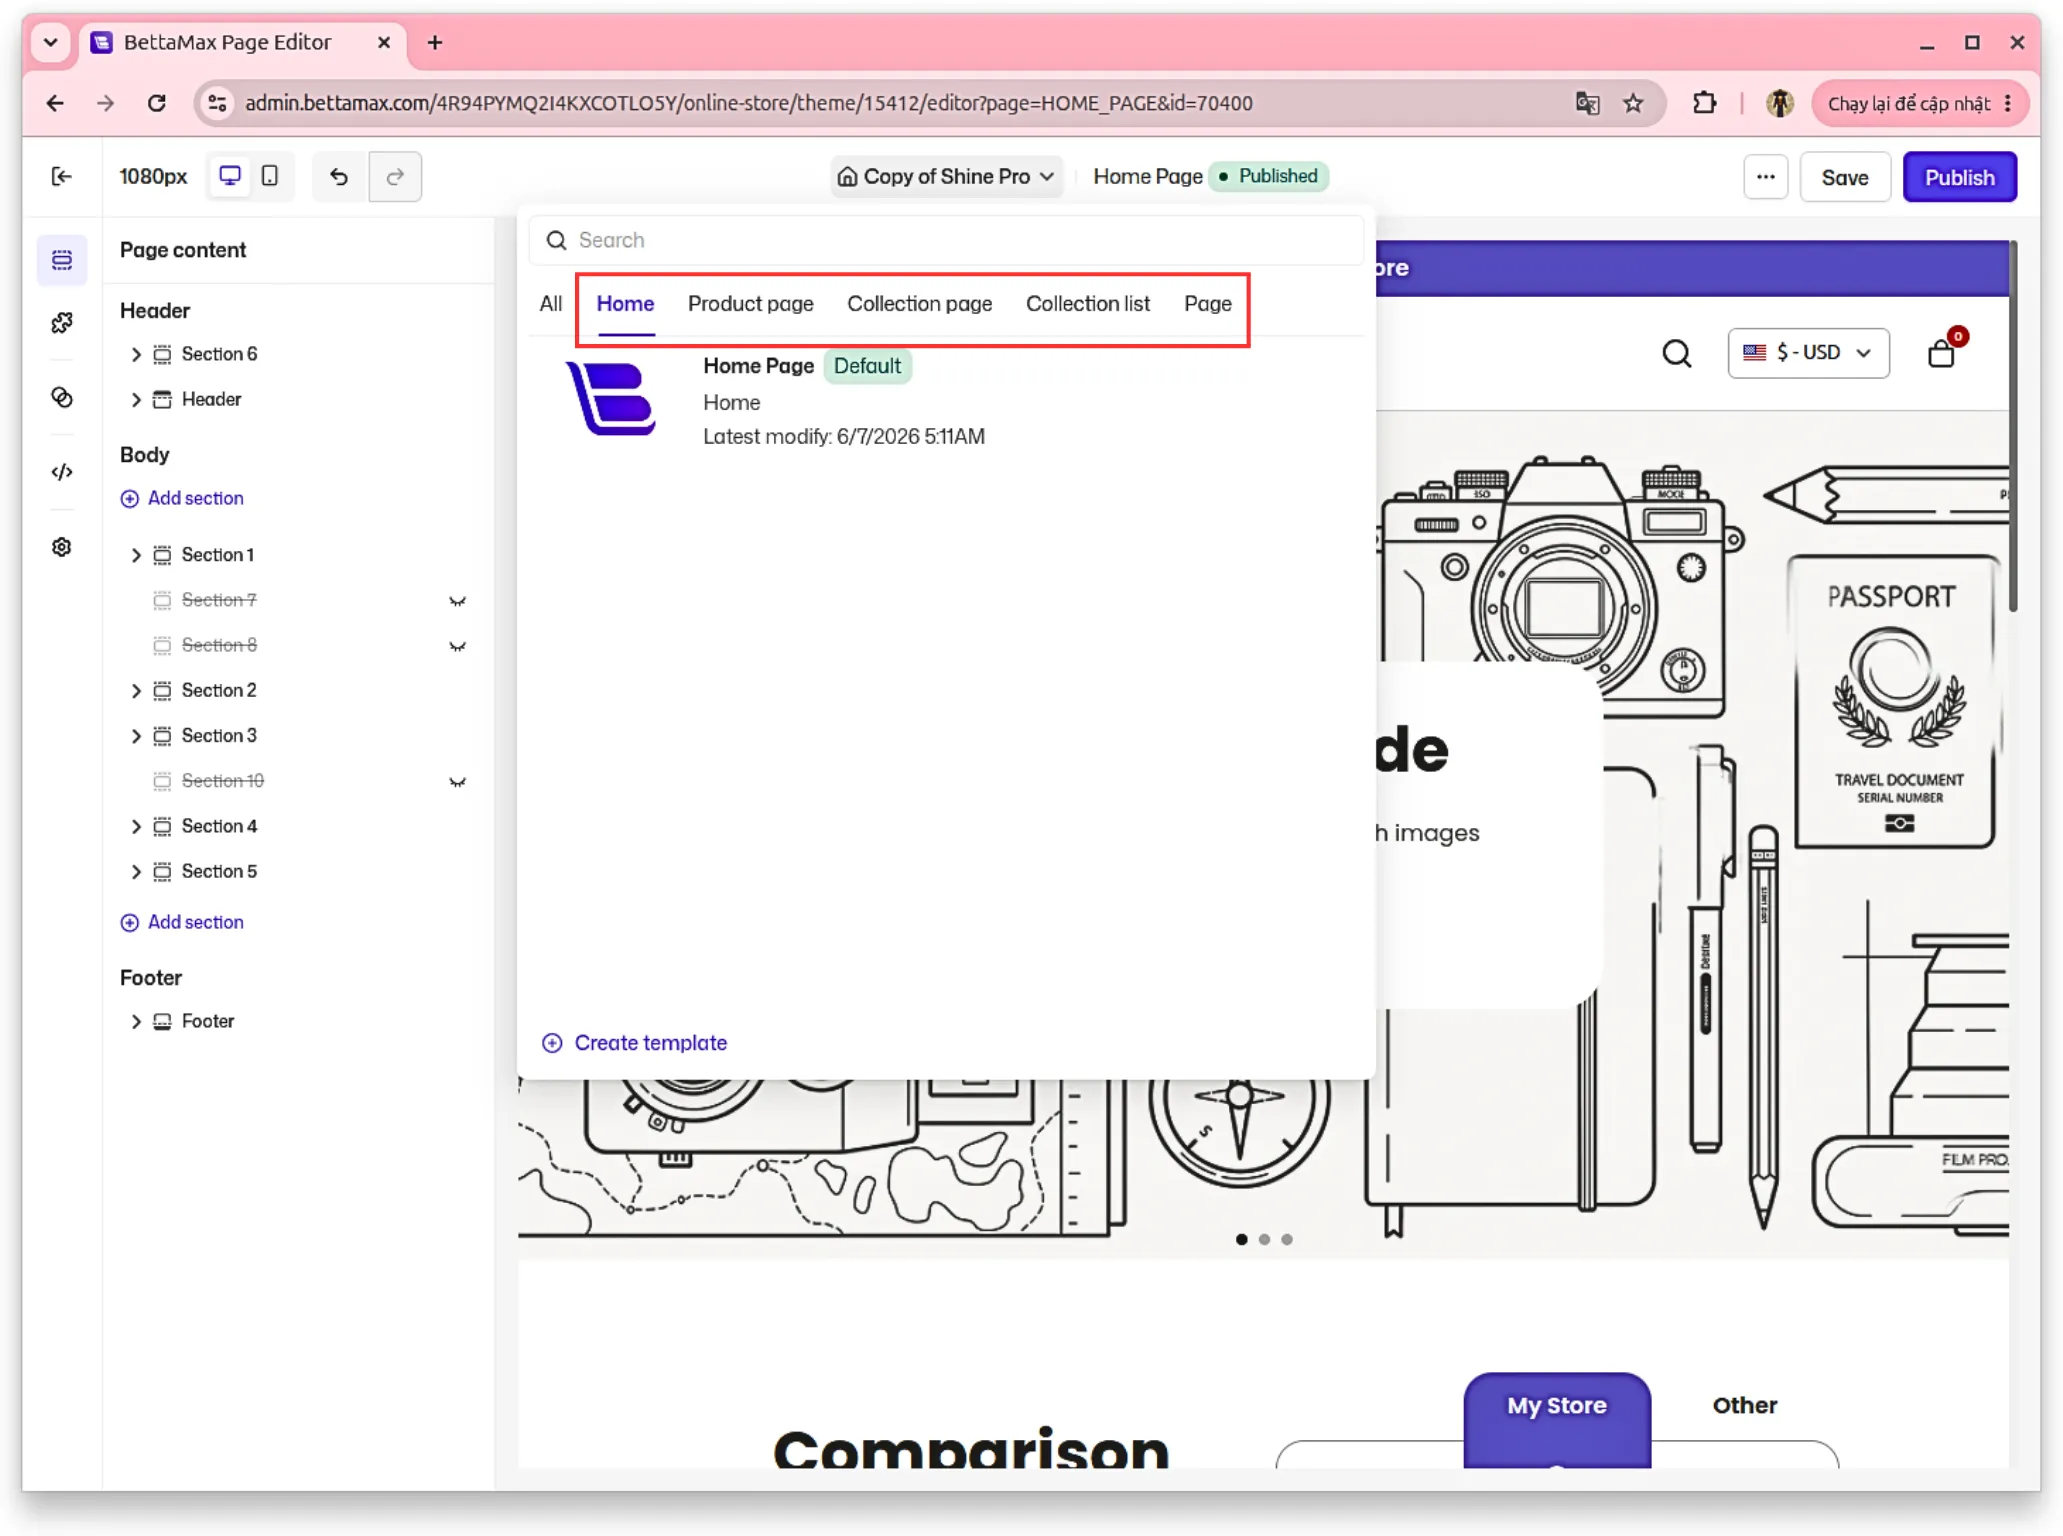Image resolution: width=2063 pixels, height=1536 pixels.
Task: Open the Page content sections panel icon
Action: tap(62, 260)
